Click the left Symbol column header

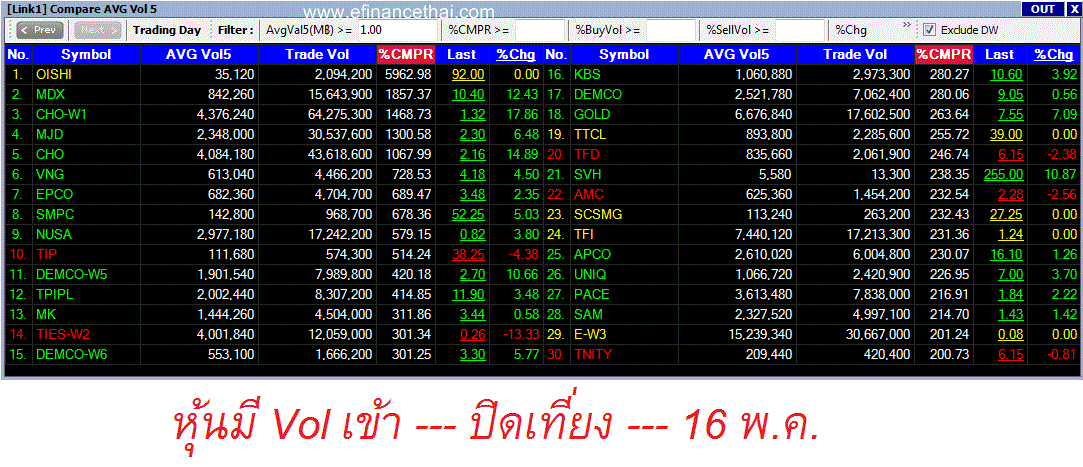pyautogui.click(x=86, y=55)
